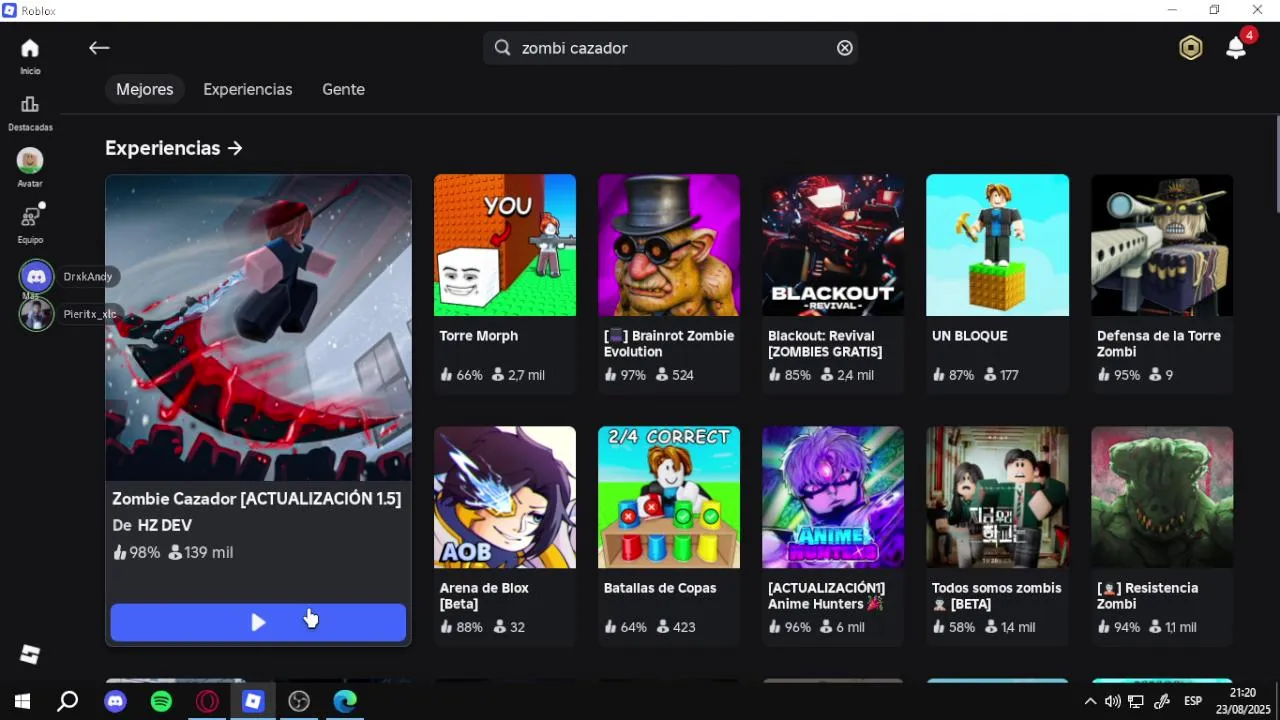This screenshot has height=720, width=1280.
Task: Play Zombie Cazador with blue play button
Action: [x=258, y=622]
